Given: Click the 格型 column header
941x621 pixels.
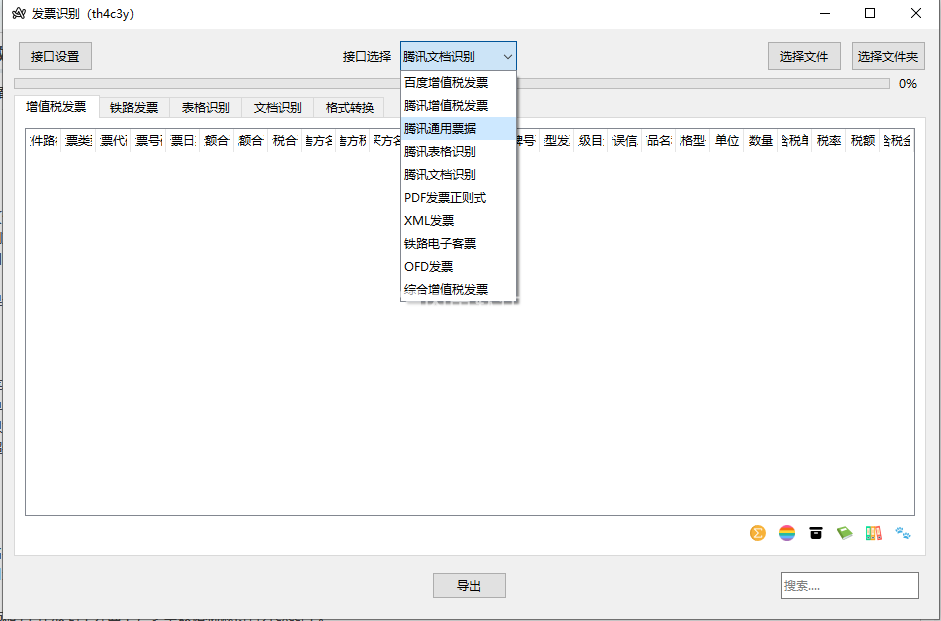Looking at the screenshot, I should [693, 140].
